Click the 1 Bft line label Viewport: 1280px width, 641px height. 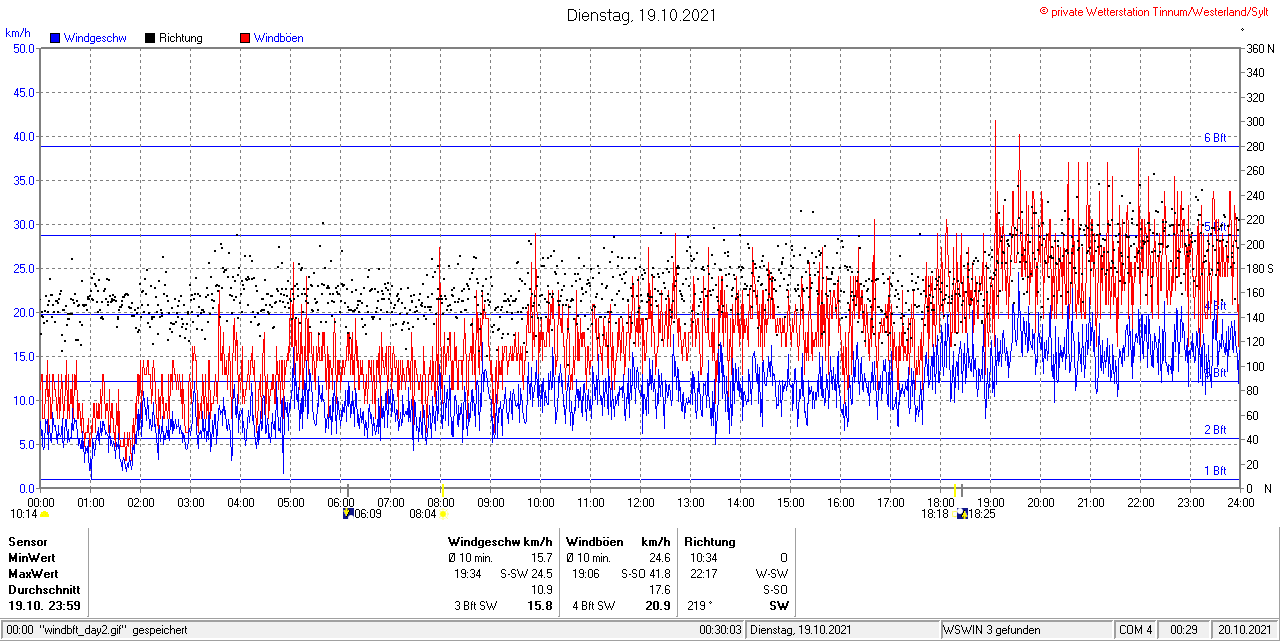(1215, 471)
